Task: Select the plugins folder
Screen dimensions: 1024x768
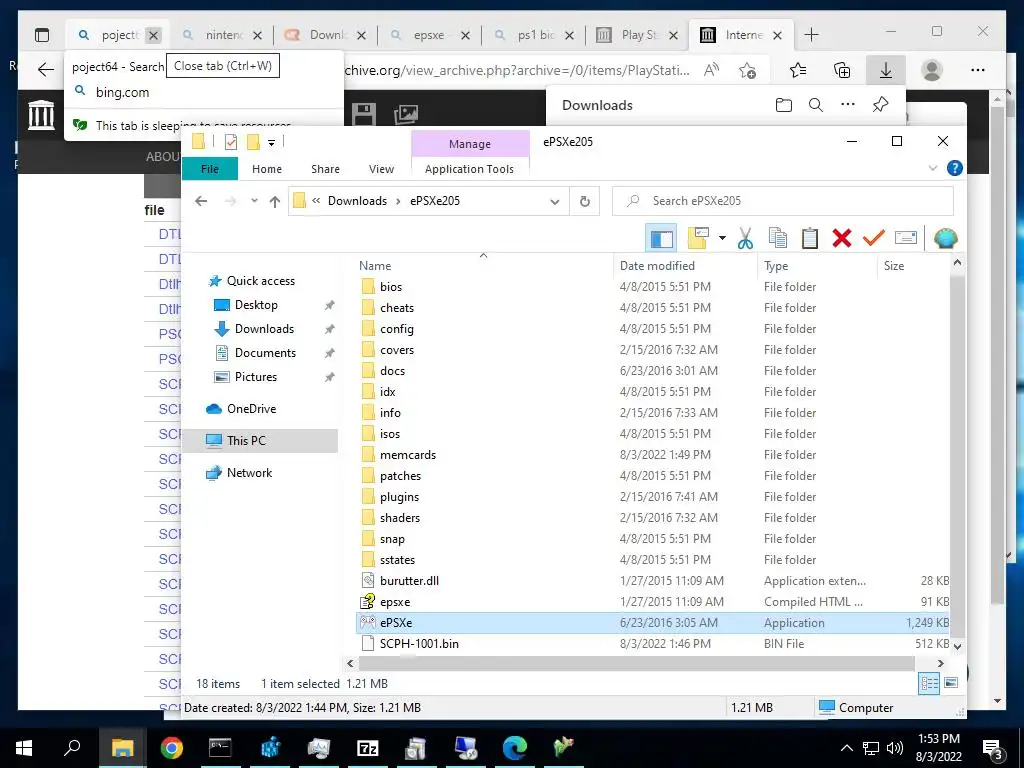Action: [x=399, y=497]
